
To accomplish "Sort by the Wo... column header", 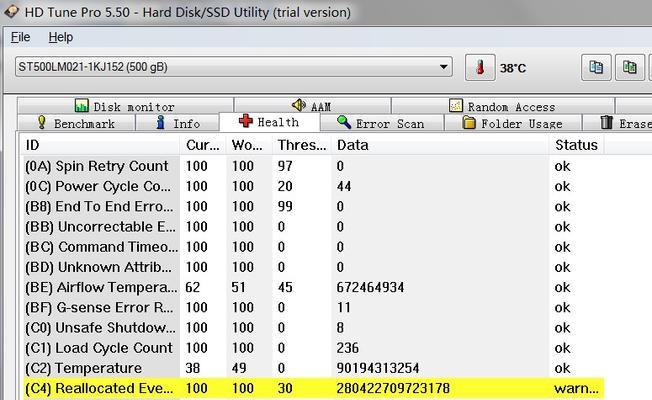I will coord(249,145).
